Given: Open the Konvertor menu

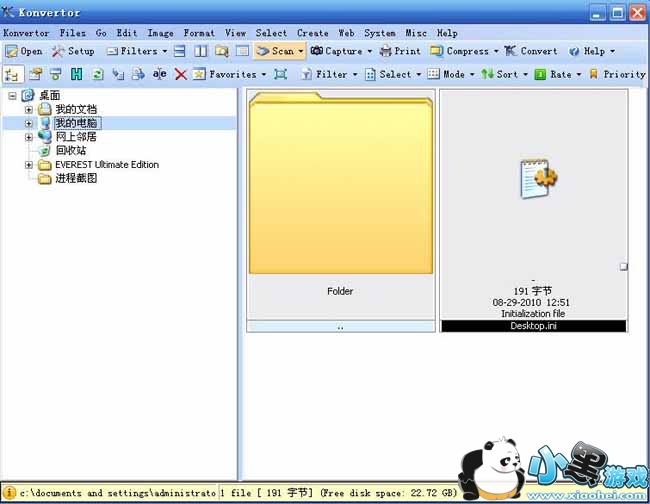Looking at the screenshot, I should [x=26, y=33].
